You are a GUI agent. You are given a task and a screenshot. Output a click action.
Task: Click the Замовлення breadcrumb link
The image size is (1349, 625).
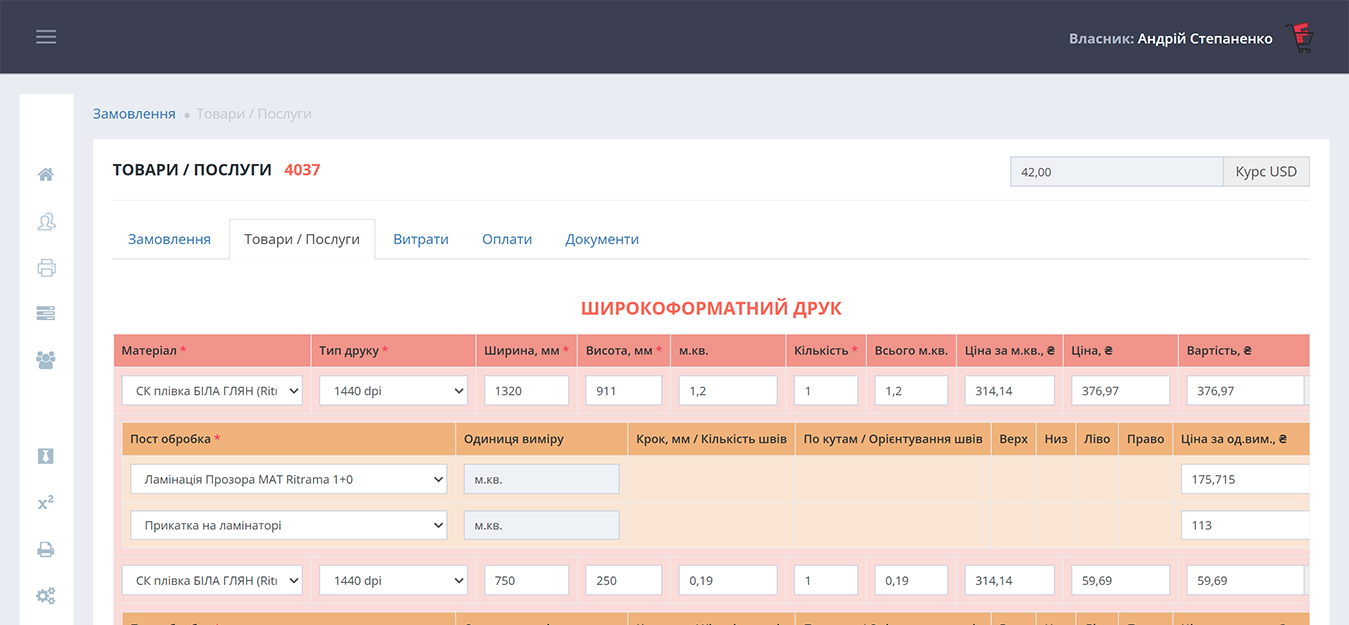(x=134, y=114)
